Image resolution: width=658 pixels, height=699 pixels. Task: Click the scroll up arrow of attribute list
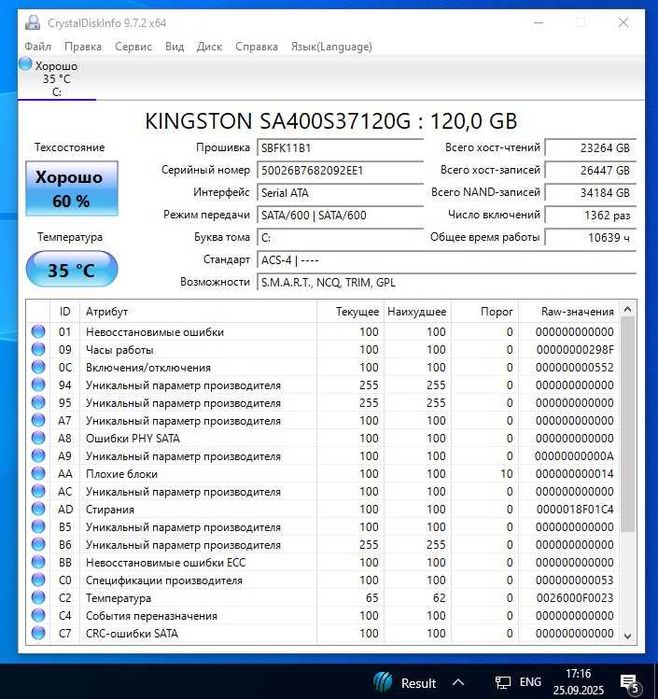click(x=628, y=309)
